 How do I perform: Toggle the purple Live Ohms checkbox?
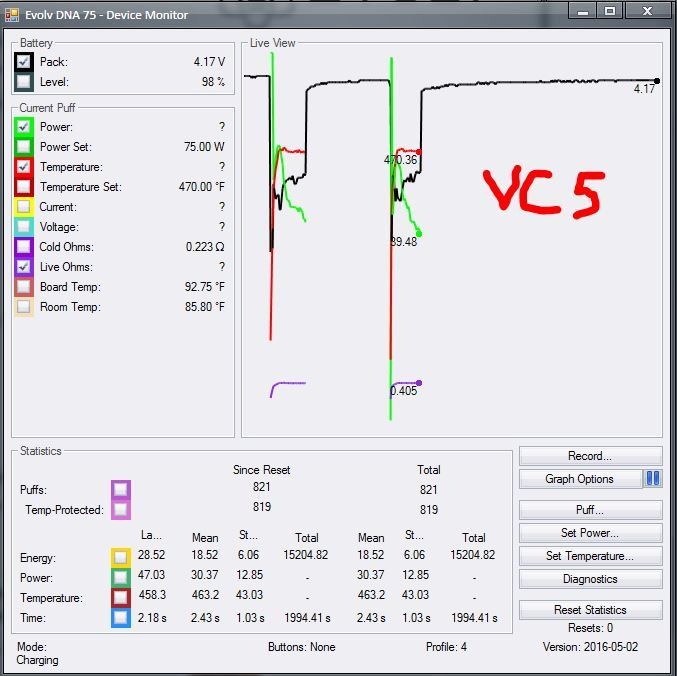pyautogui.click(x=24, y=267)
